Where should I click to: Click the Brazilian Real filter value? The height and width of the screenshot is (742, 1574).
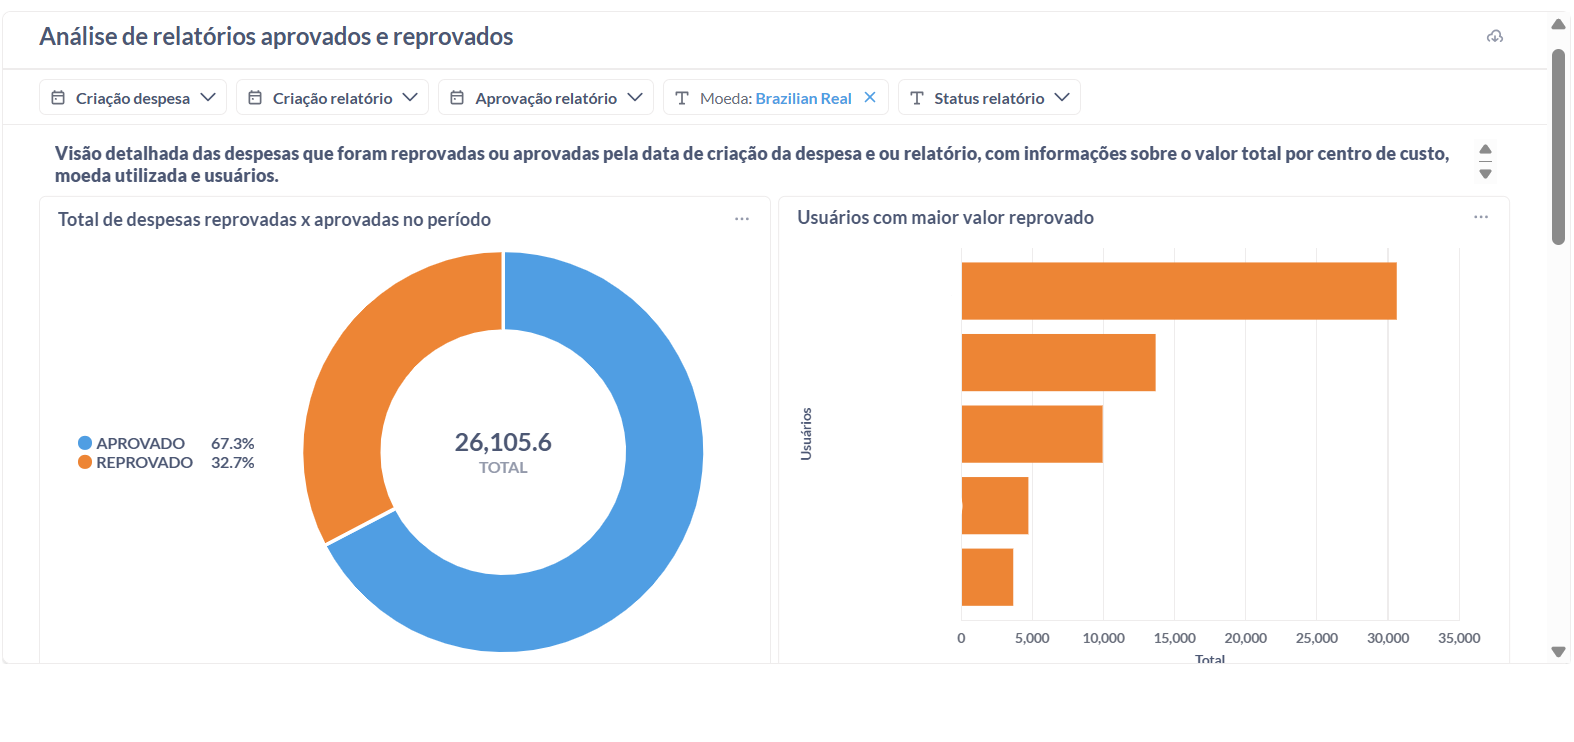[x=803, y=98]
